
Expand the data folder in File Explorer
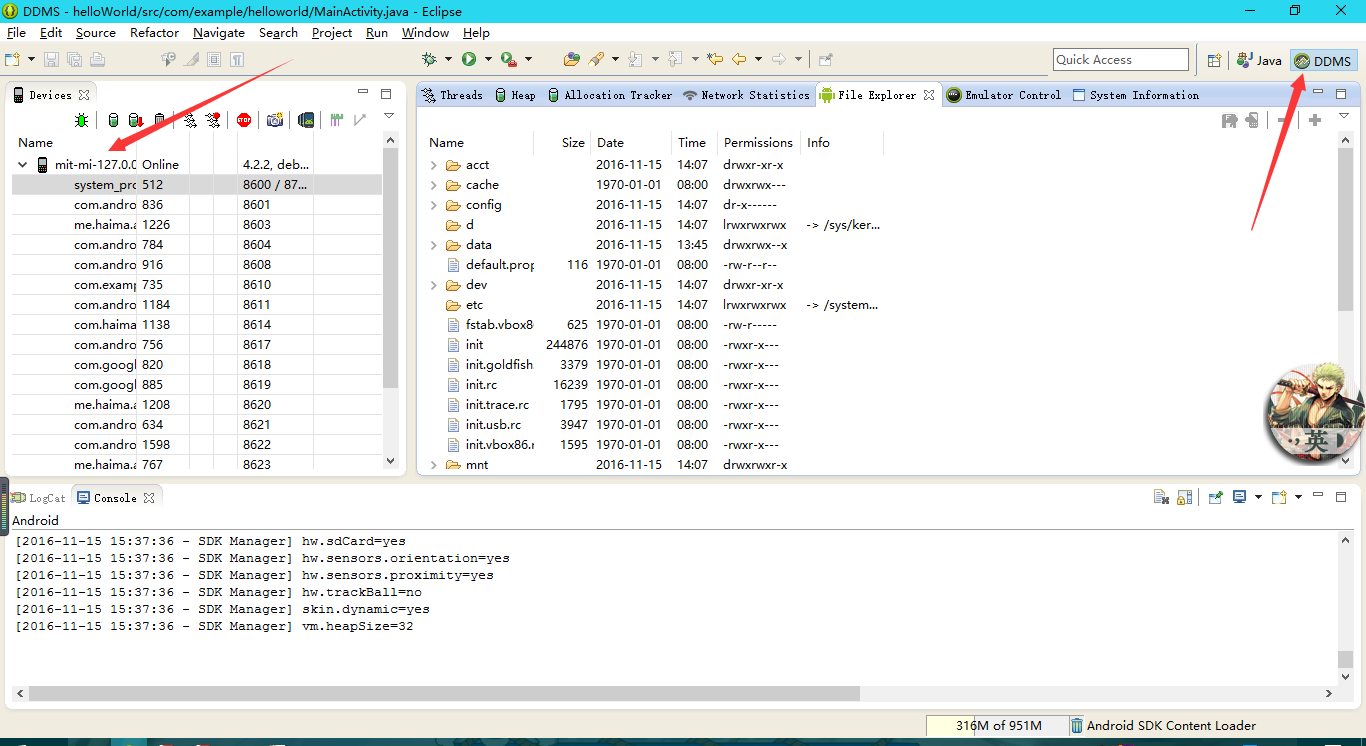pyautogui.click(x=434, y=245)
